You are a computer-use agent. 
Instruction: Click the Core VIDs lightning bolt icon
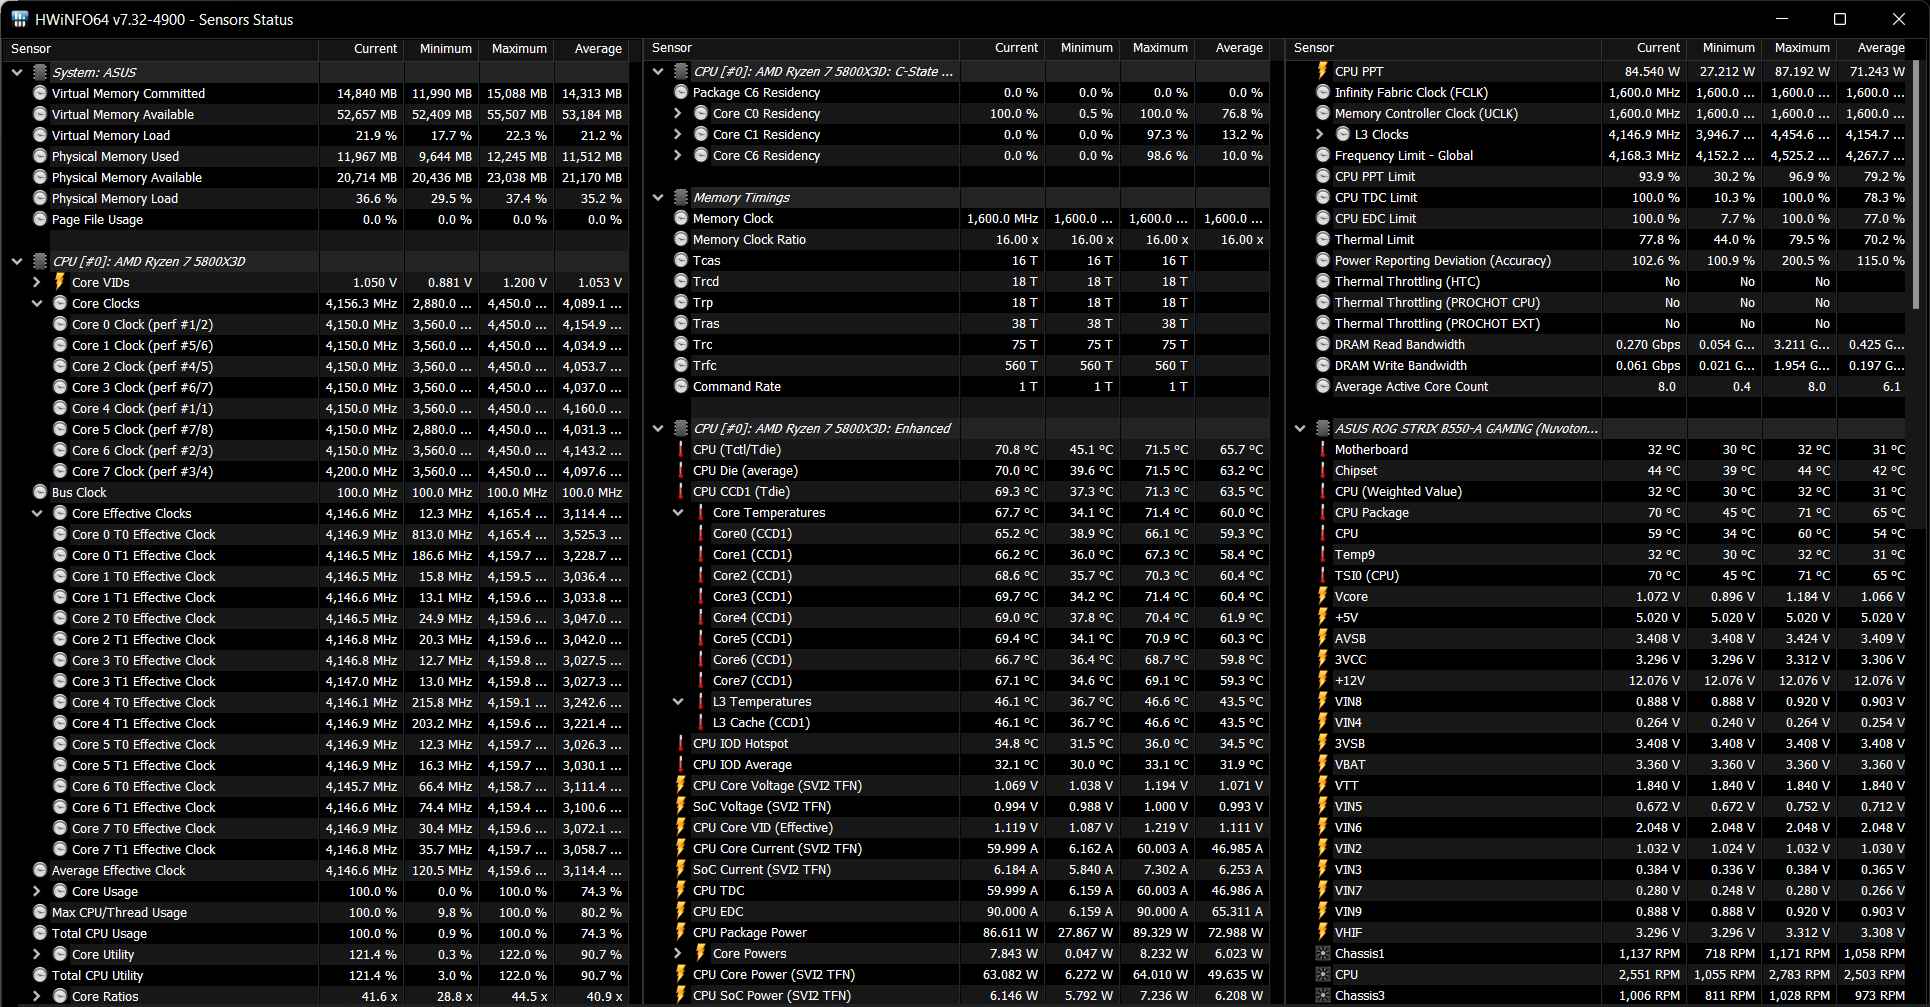point(60,282)
